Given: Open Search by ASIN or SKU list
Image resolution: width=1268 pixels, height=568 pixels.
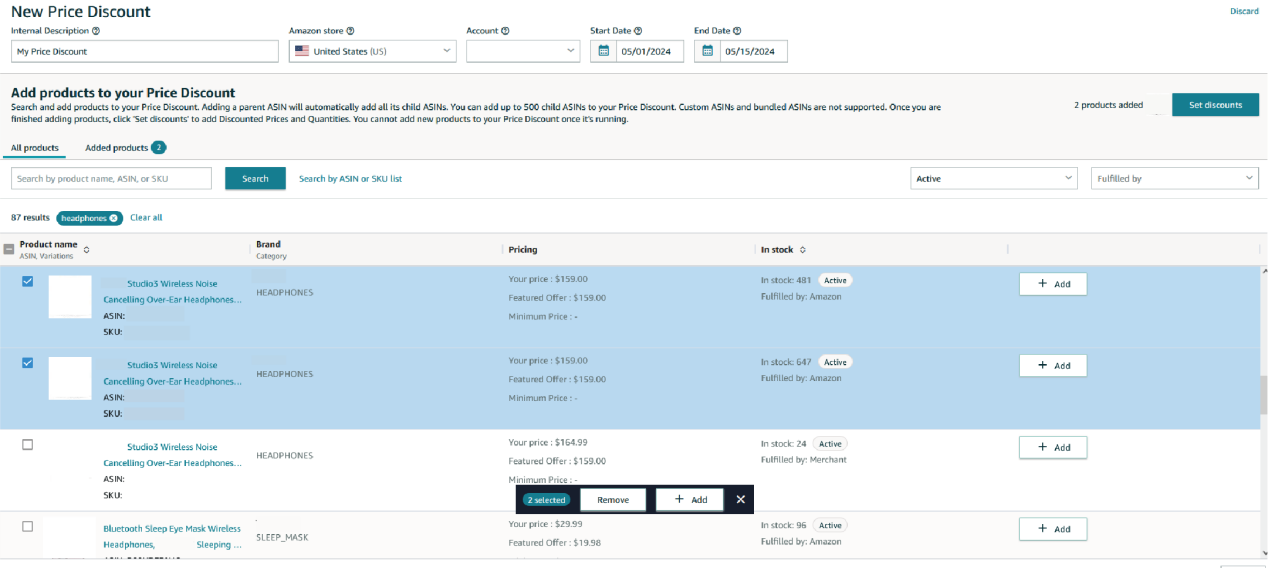Looking at the screenshot, I should pos(350,179).
